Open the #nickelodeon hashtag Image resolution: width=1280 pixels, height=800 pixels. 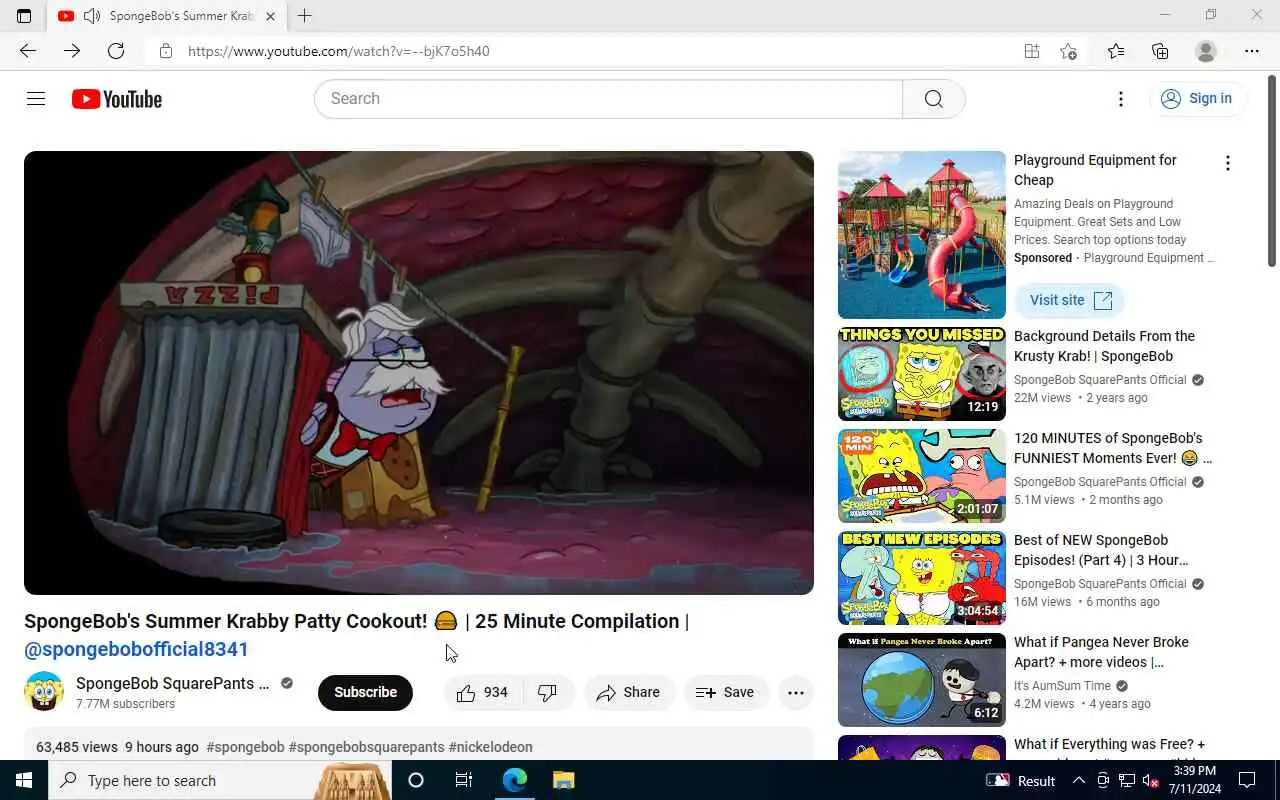pyautogui.click(x=490, y=747)
